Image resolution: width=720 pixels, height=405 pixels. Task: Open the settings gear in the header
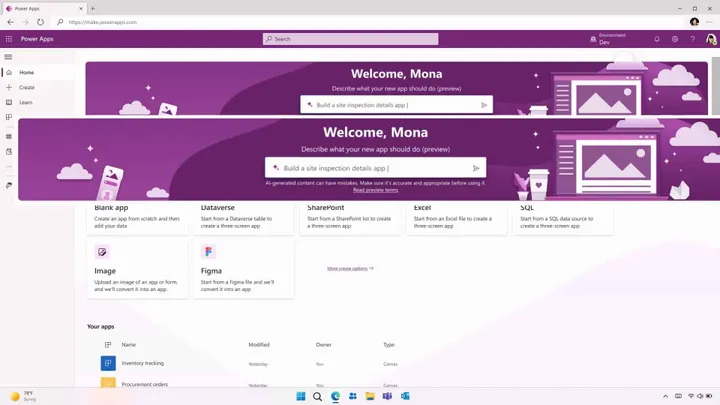(675, 39)
